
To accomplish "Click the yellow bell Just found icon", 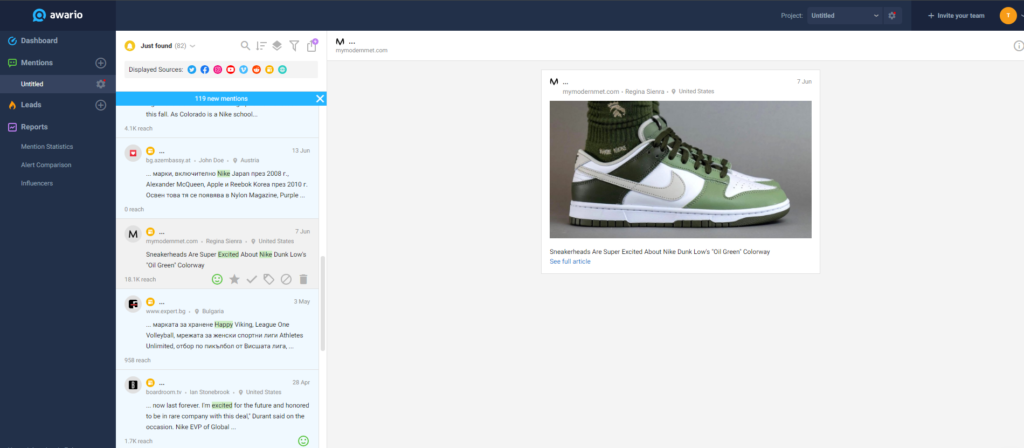I will tap(130, 46).
